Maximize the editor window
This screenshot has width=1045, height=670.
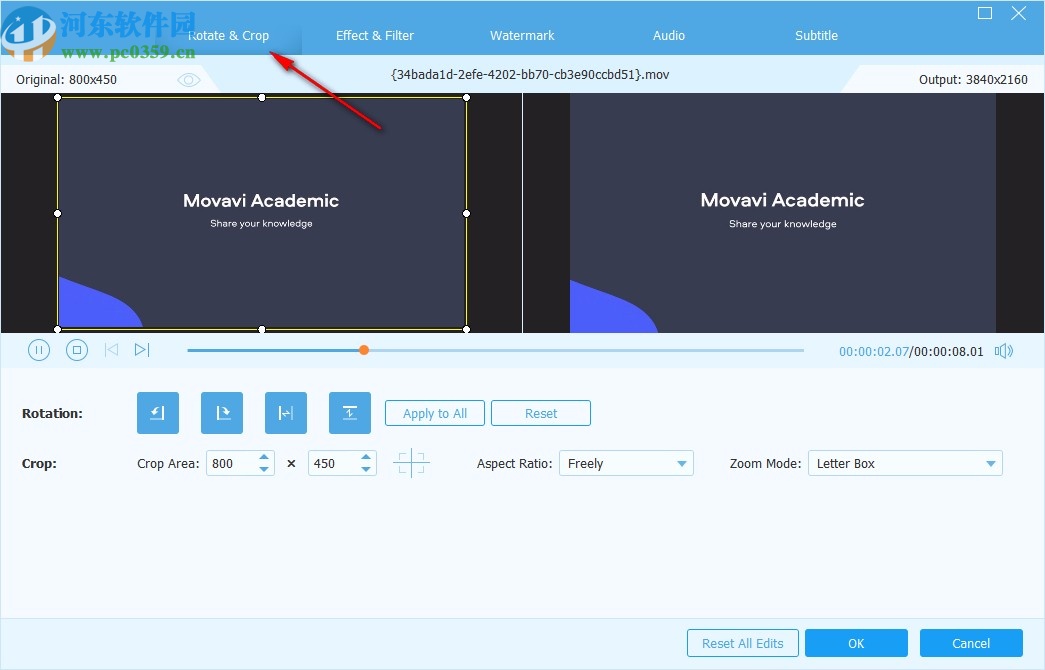(x=985, y=13)
